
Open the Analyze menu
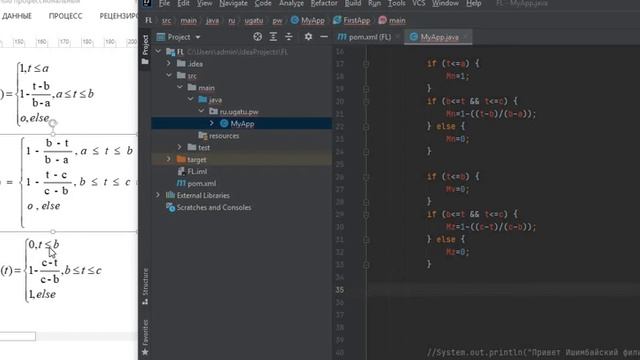click(x=291, y=3)
